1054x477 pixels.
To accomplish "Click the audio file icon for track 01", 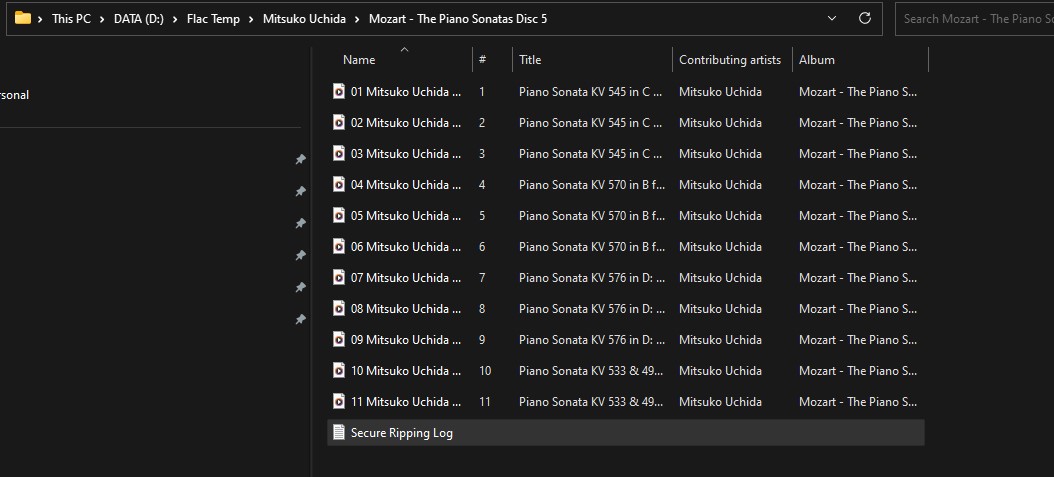I will click(339, 91).
